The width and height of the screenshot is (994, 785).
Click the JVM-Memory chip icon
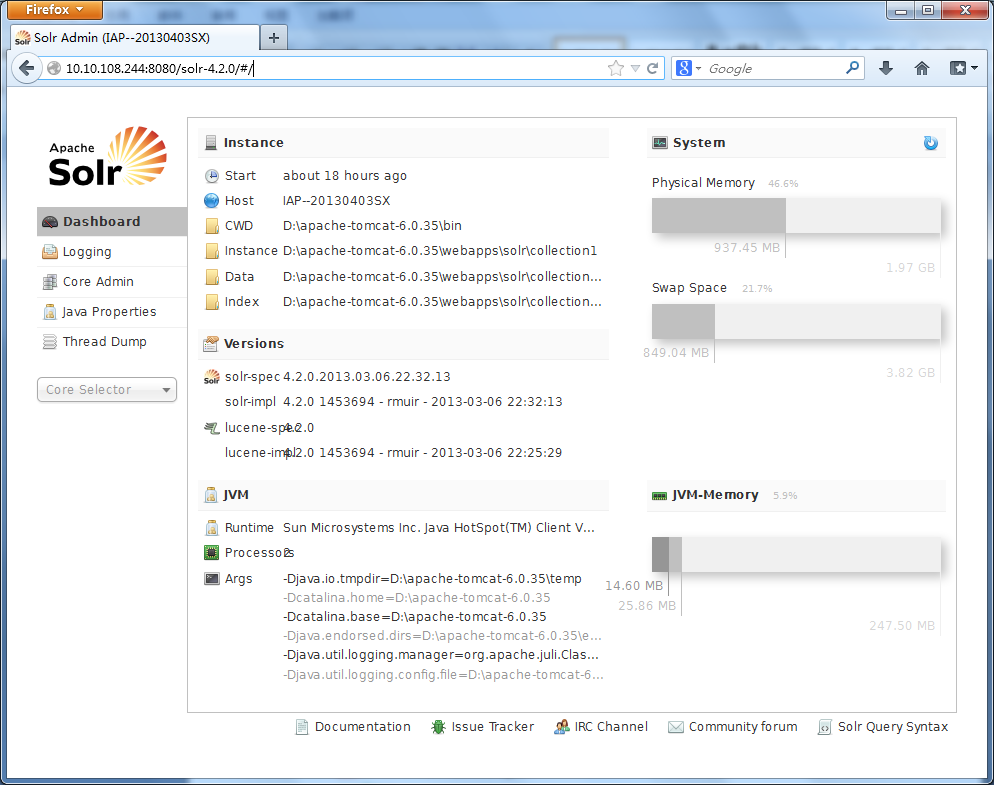point(660,496)
